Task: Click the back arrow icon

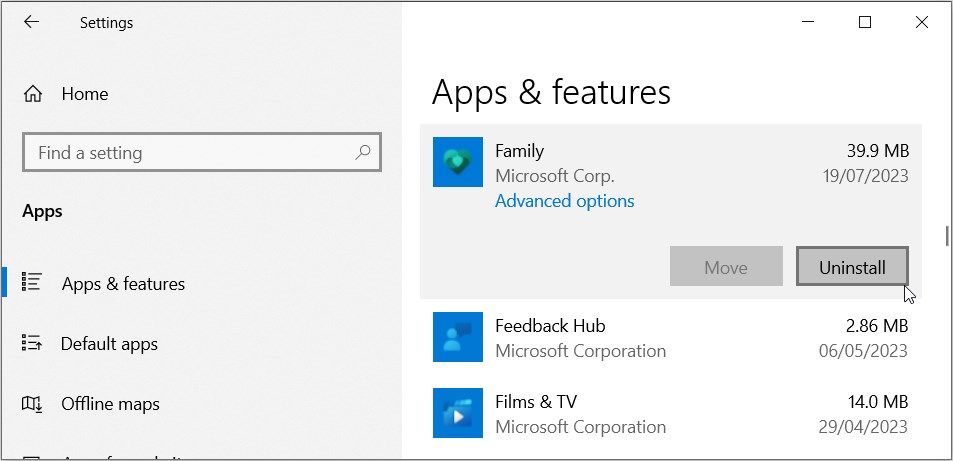Action: coord(31,22)
